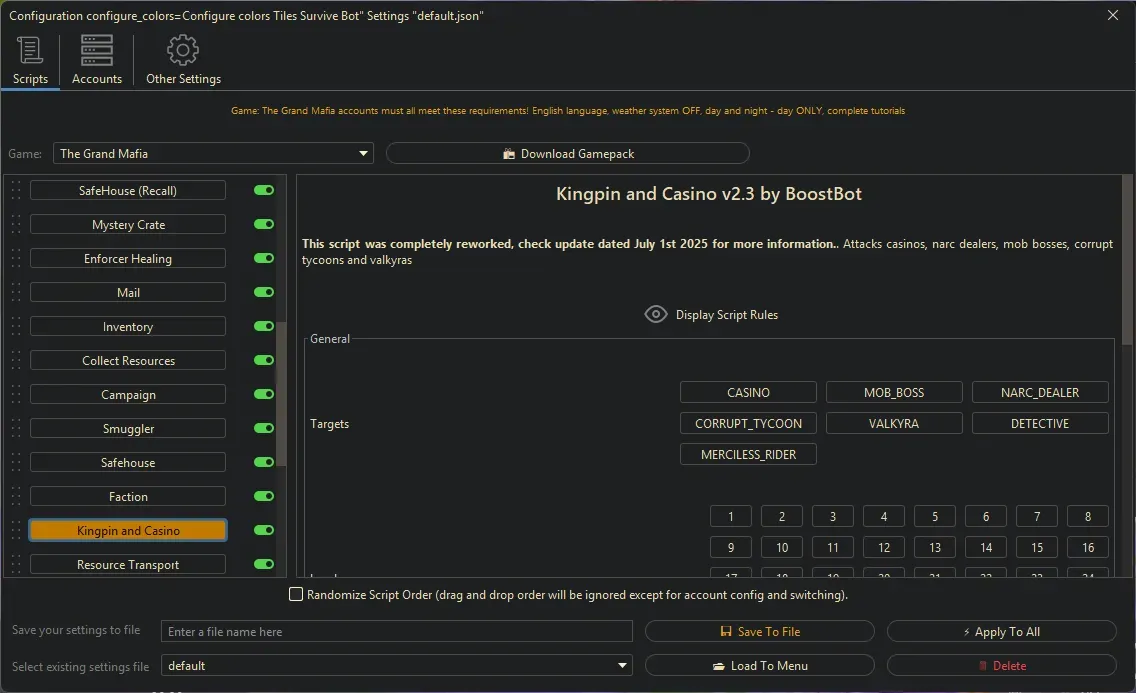Choose level 12 button
The image size is (1136, 693).
(x=884, y=547)
